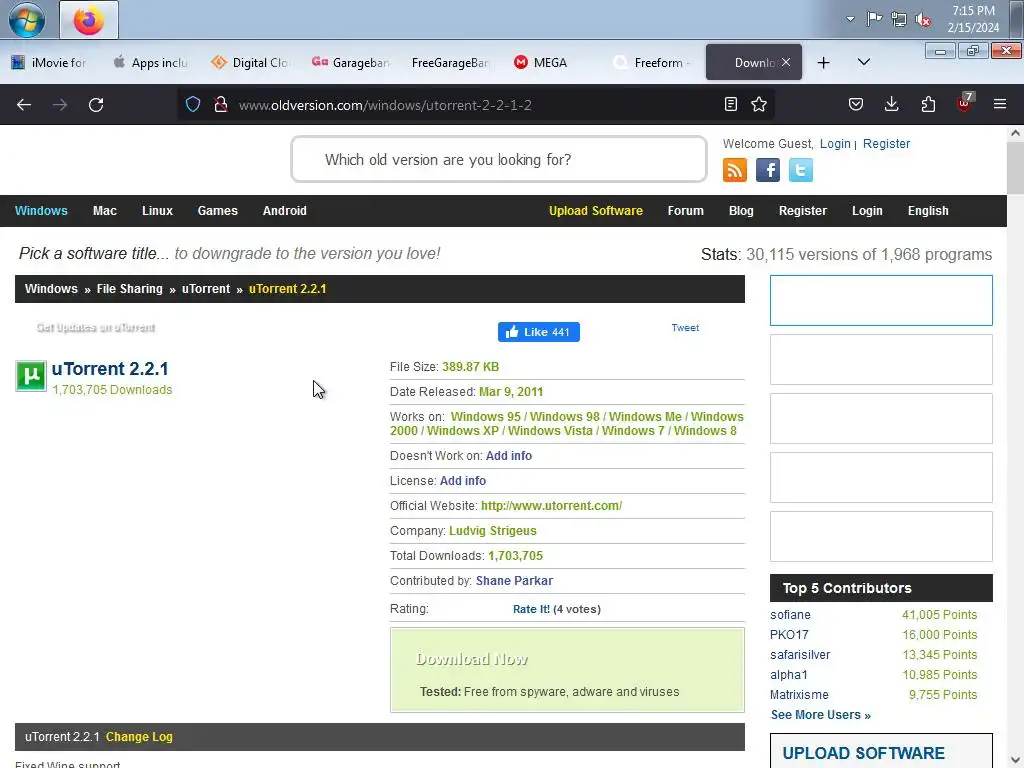Open the tracking protection shield icon
The height and width of the screenshot is (768, 1024).
click(x=193, y=104)
